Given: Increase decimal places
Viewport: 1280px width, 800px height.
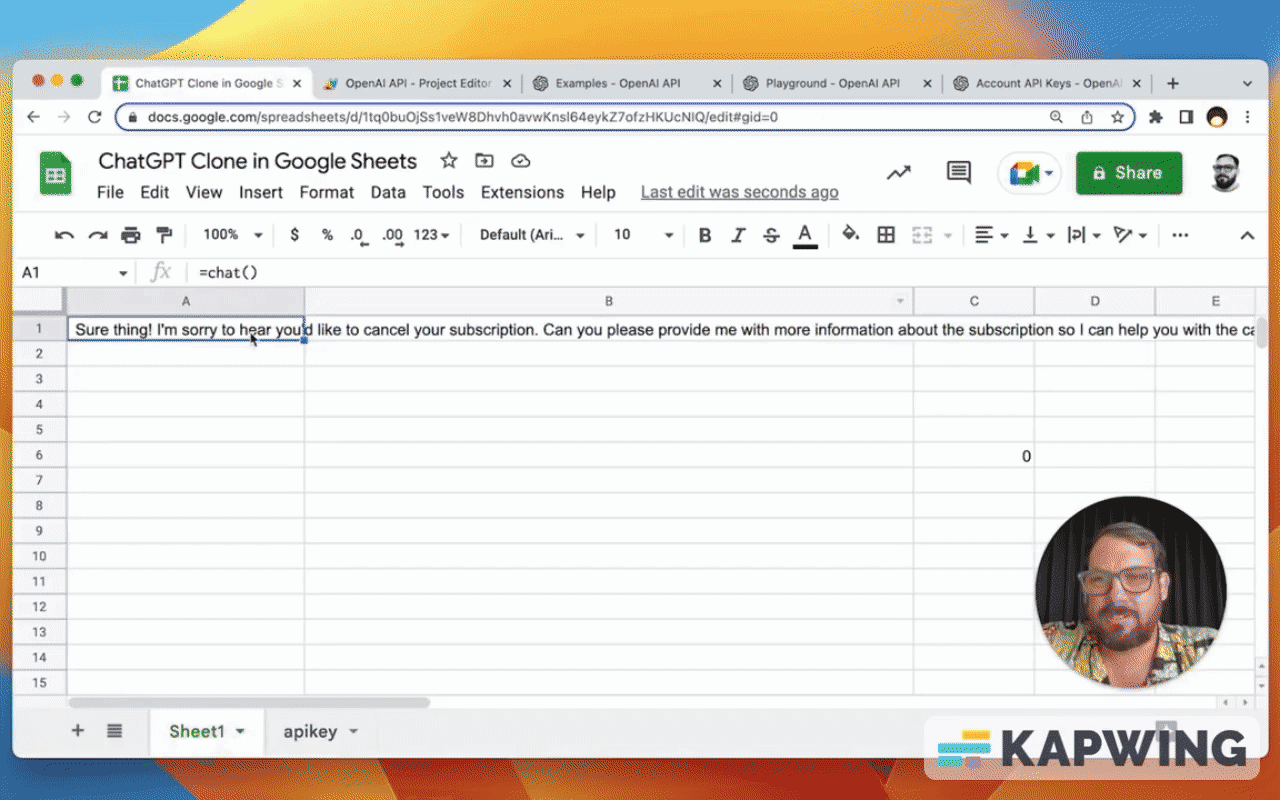Looking at the screenshot, I should coord(392,235).
